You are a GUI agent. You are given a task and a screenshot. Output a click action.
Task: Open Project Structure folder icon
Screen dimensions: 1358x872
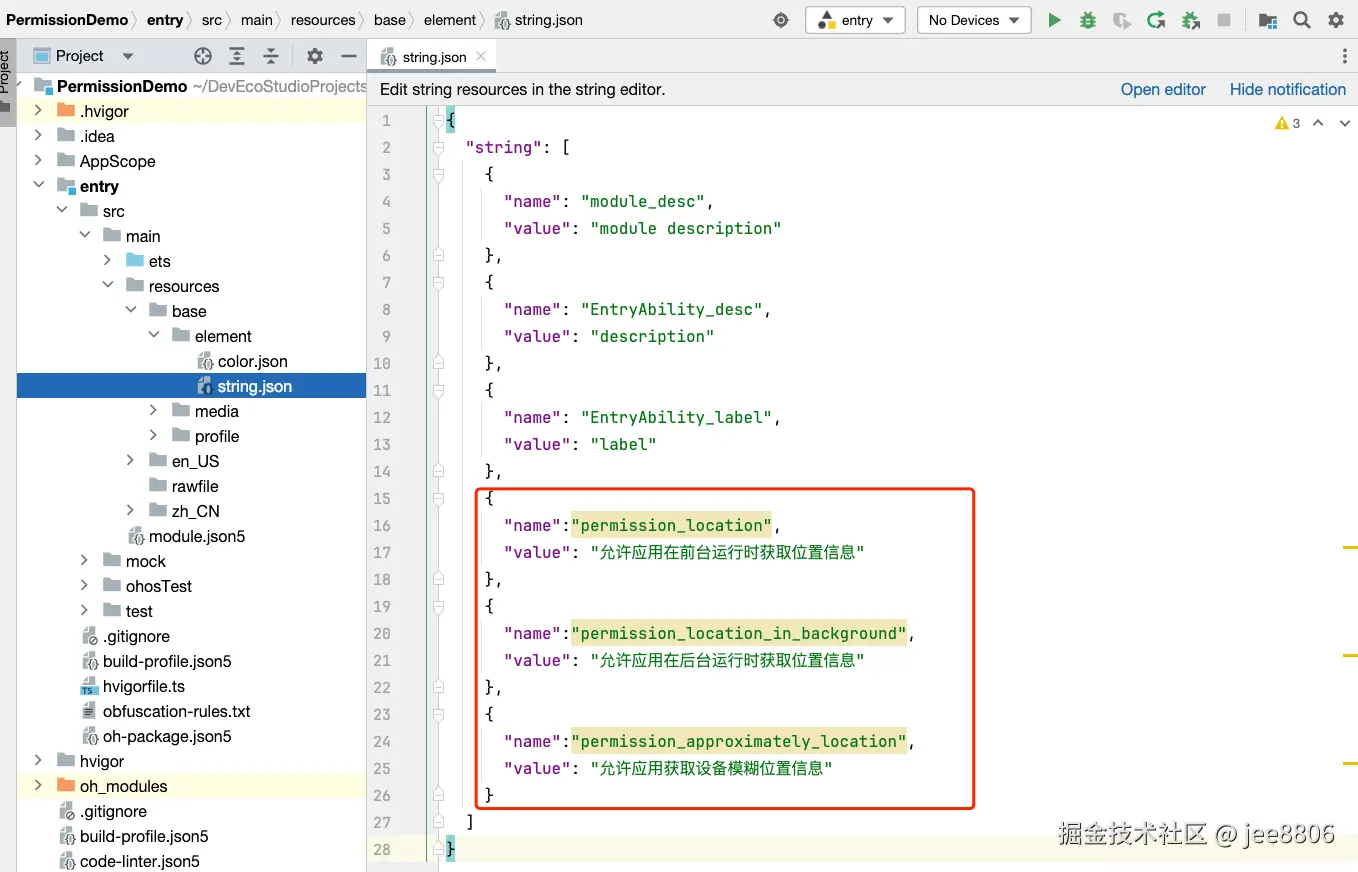(x=1268, y=20)
